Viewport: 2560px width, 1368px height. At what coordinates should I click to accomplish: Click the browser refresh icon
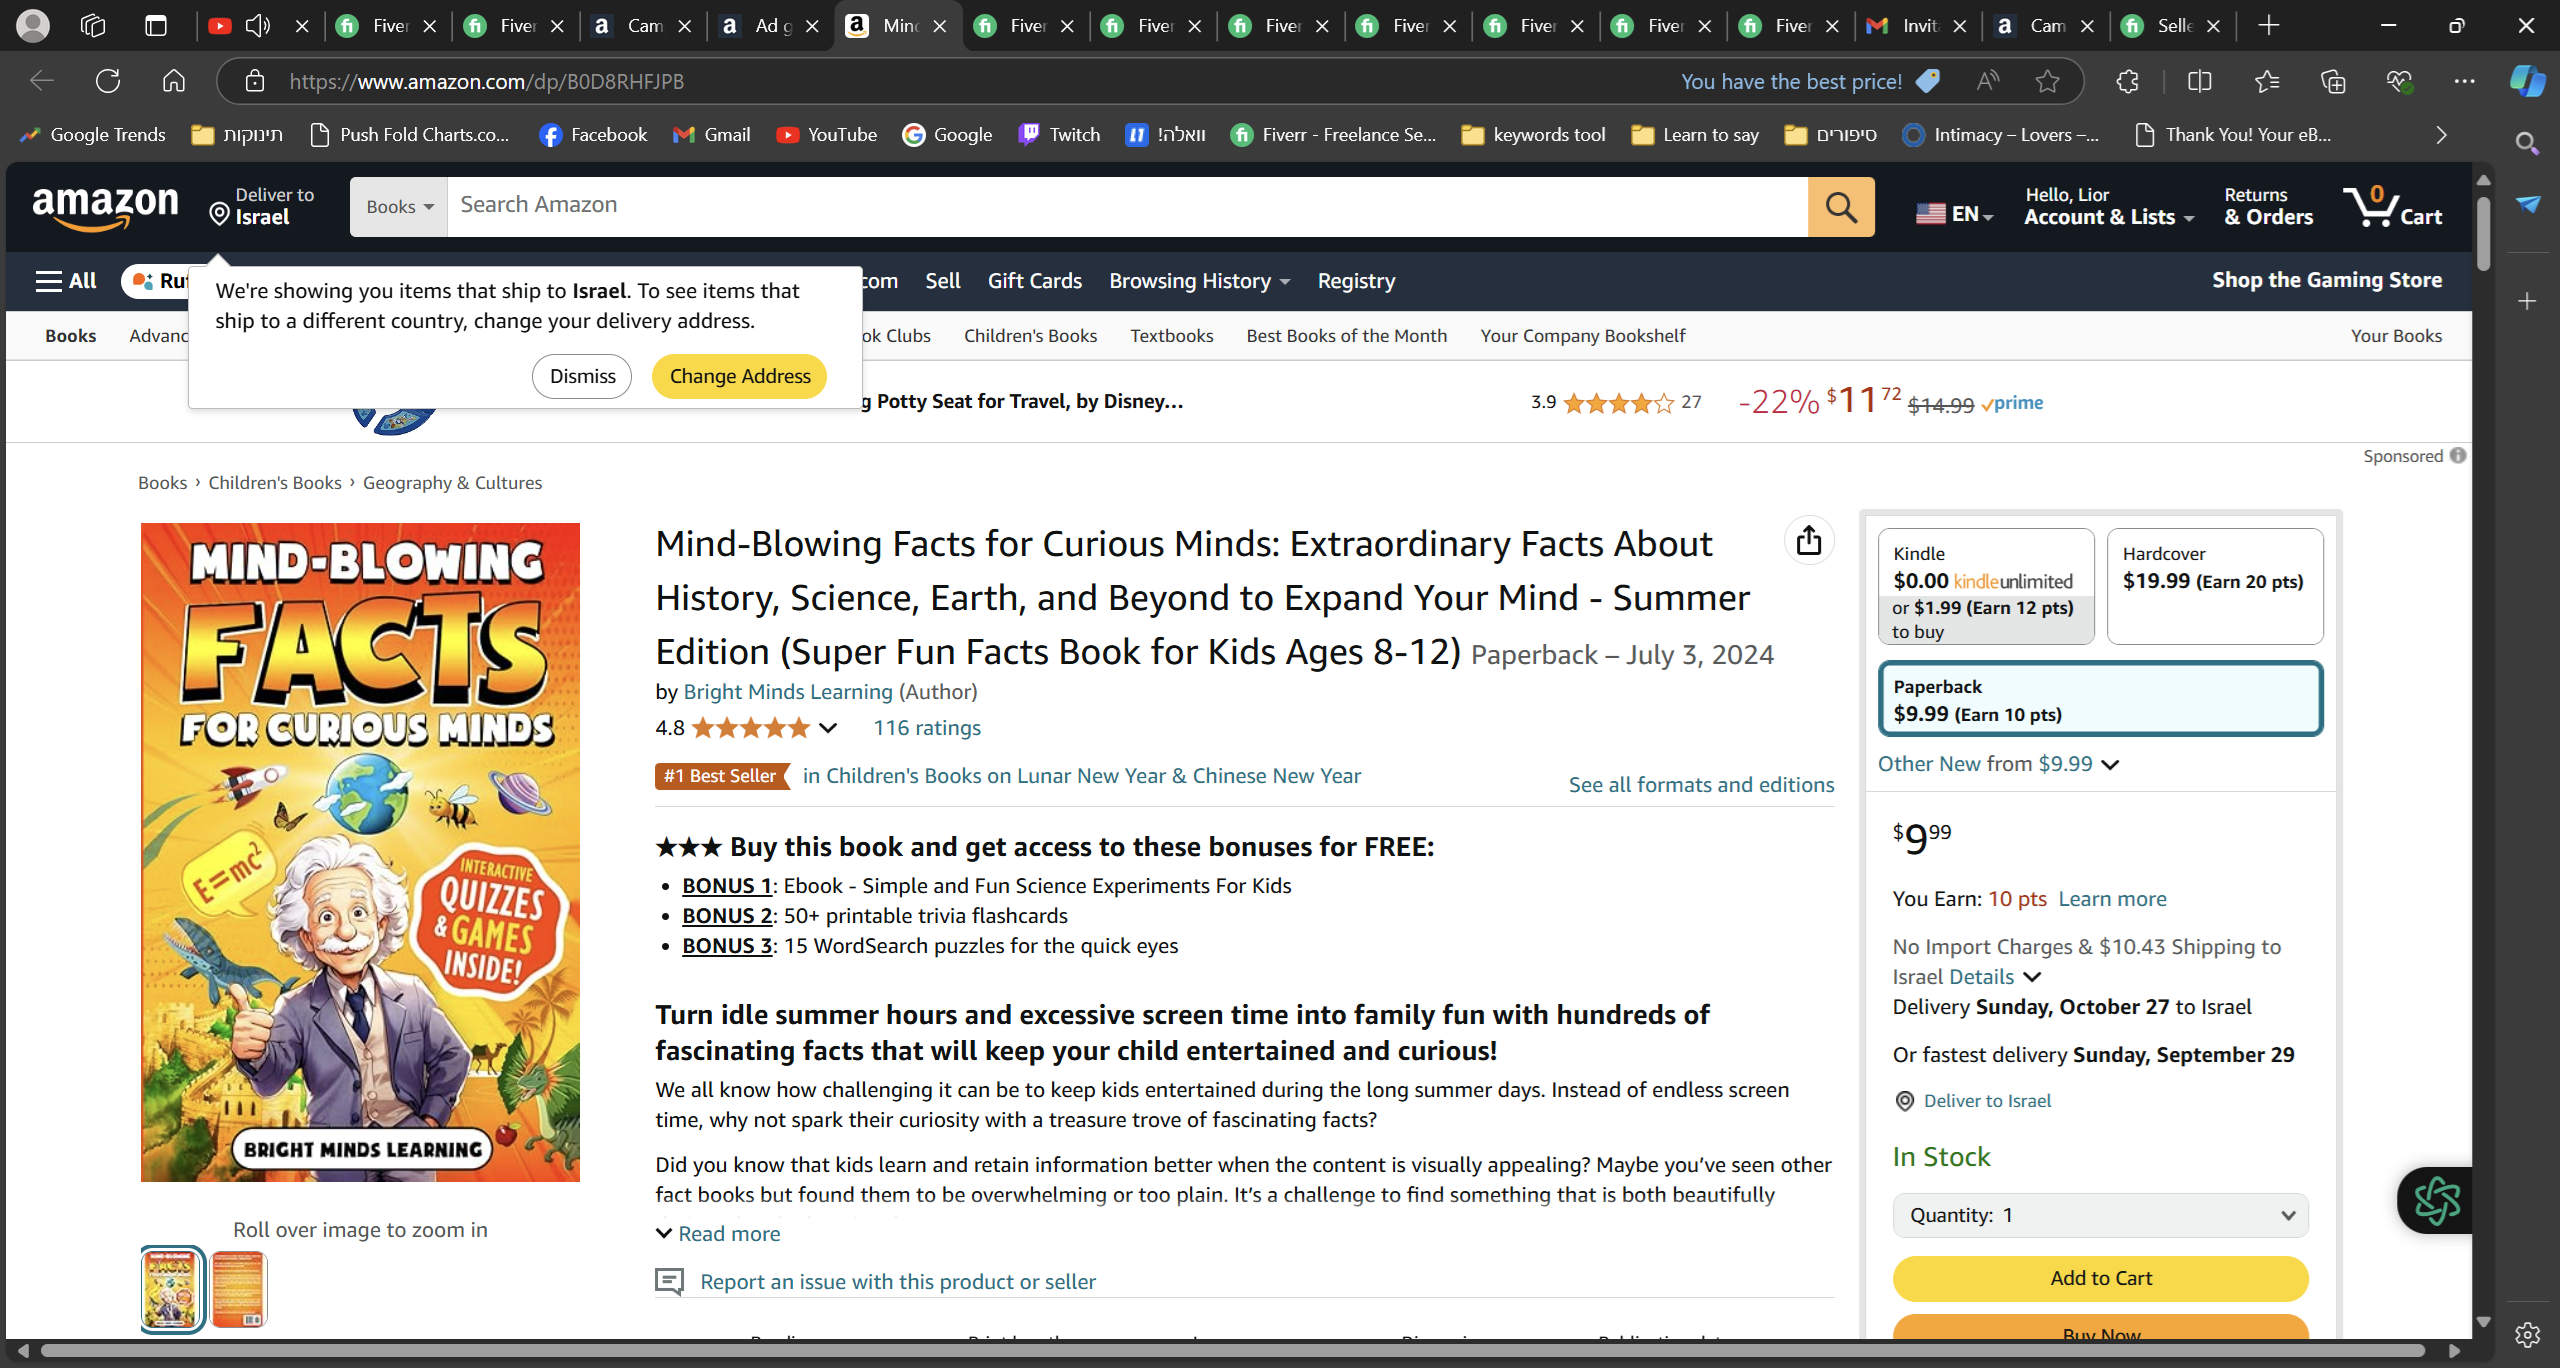point(108,81)
